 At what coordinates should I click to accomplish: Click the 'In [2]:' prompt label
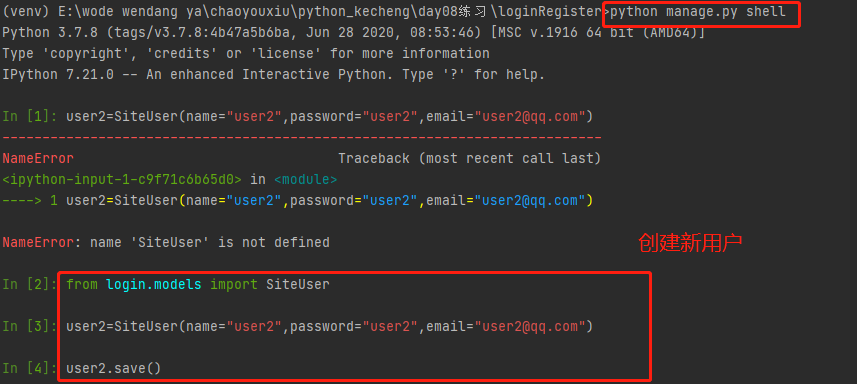point(30,284)
